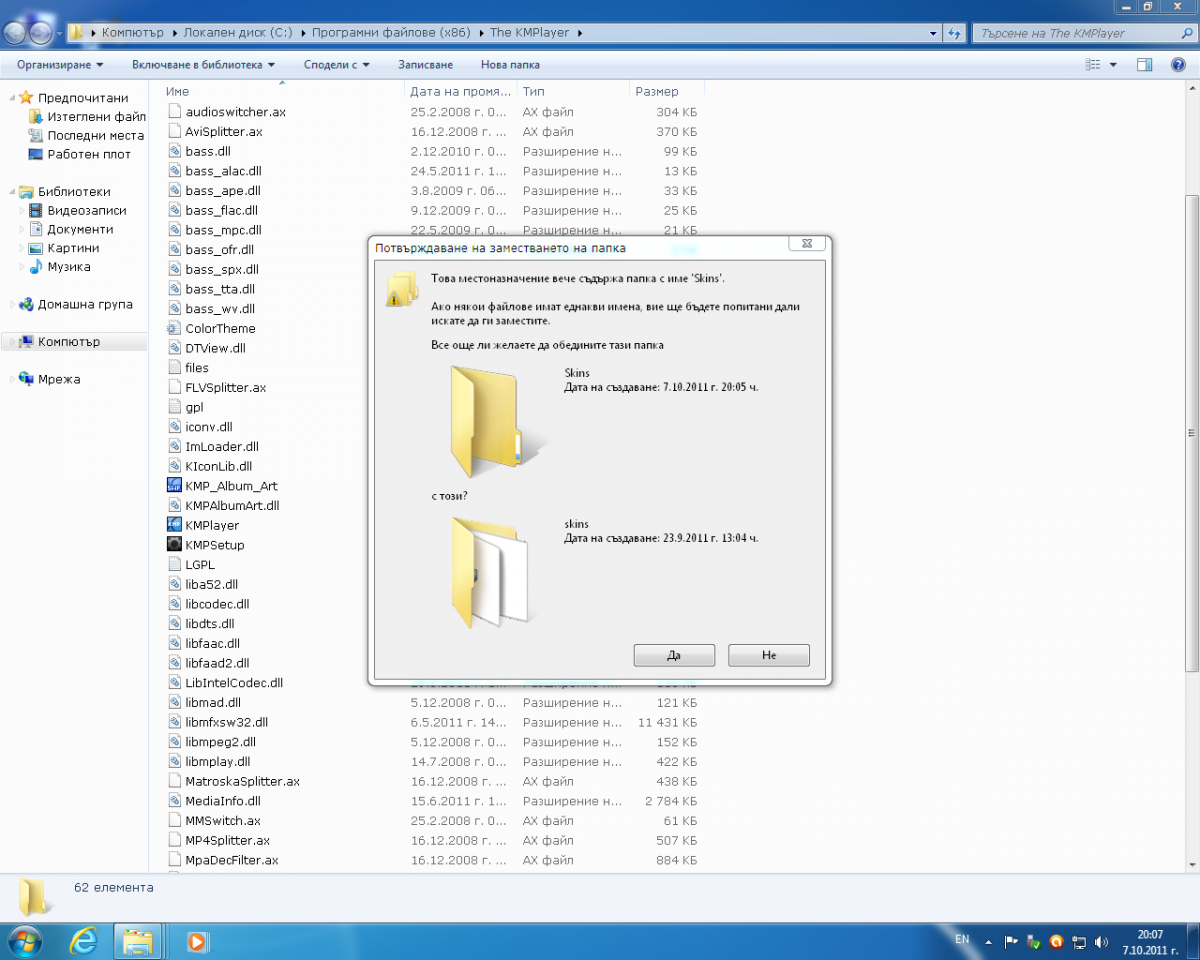Image resolution: width=1200 pixels, height=960 pixels.
Task: Click Не to cancel the folder merge
Action: pos(769,655)
